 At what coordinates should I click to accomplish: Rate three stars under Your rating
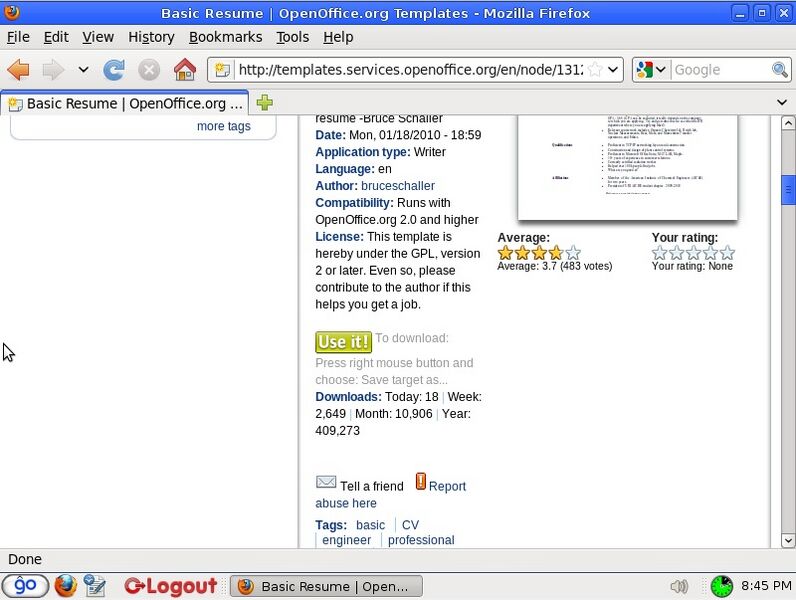coord(693,253)
